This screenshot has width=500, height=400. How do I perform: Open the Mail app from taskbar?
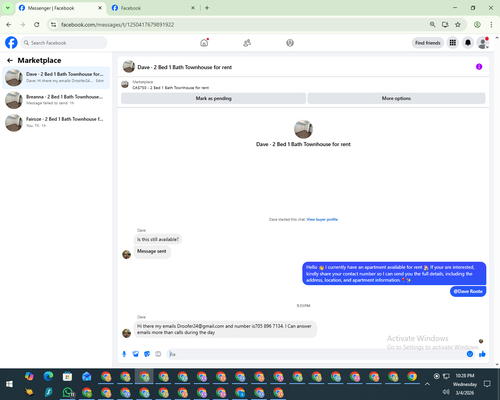87,377
